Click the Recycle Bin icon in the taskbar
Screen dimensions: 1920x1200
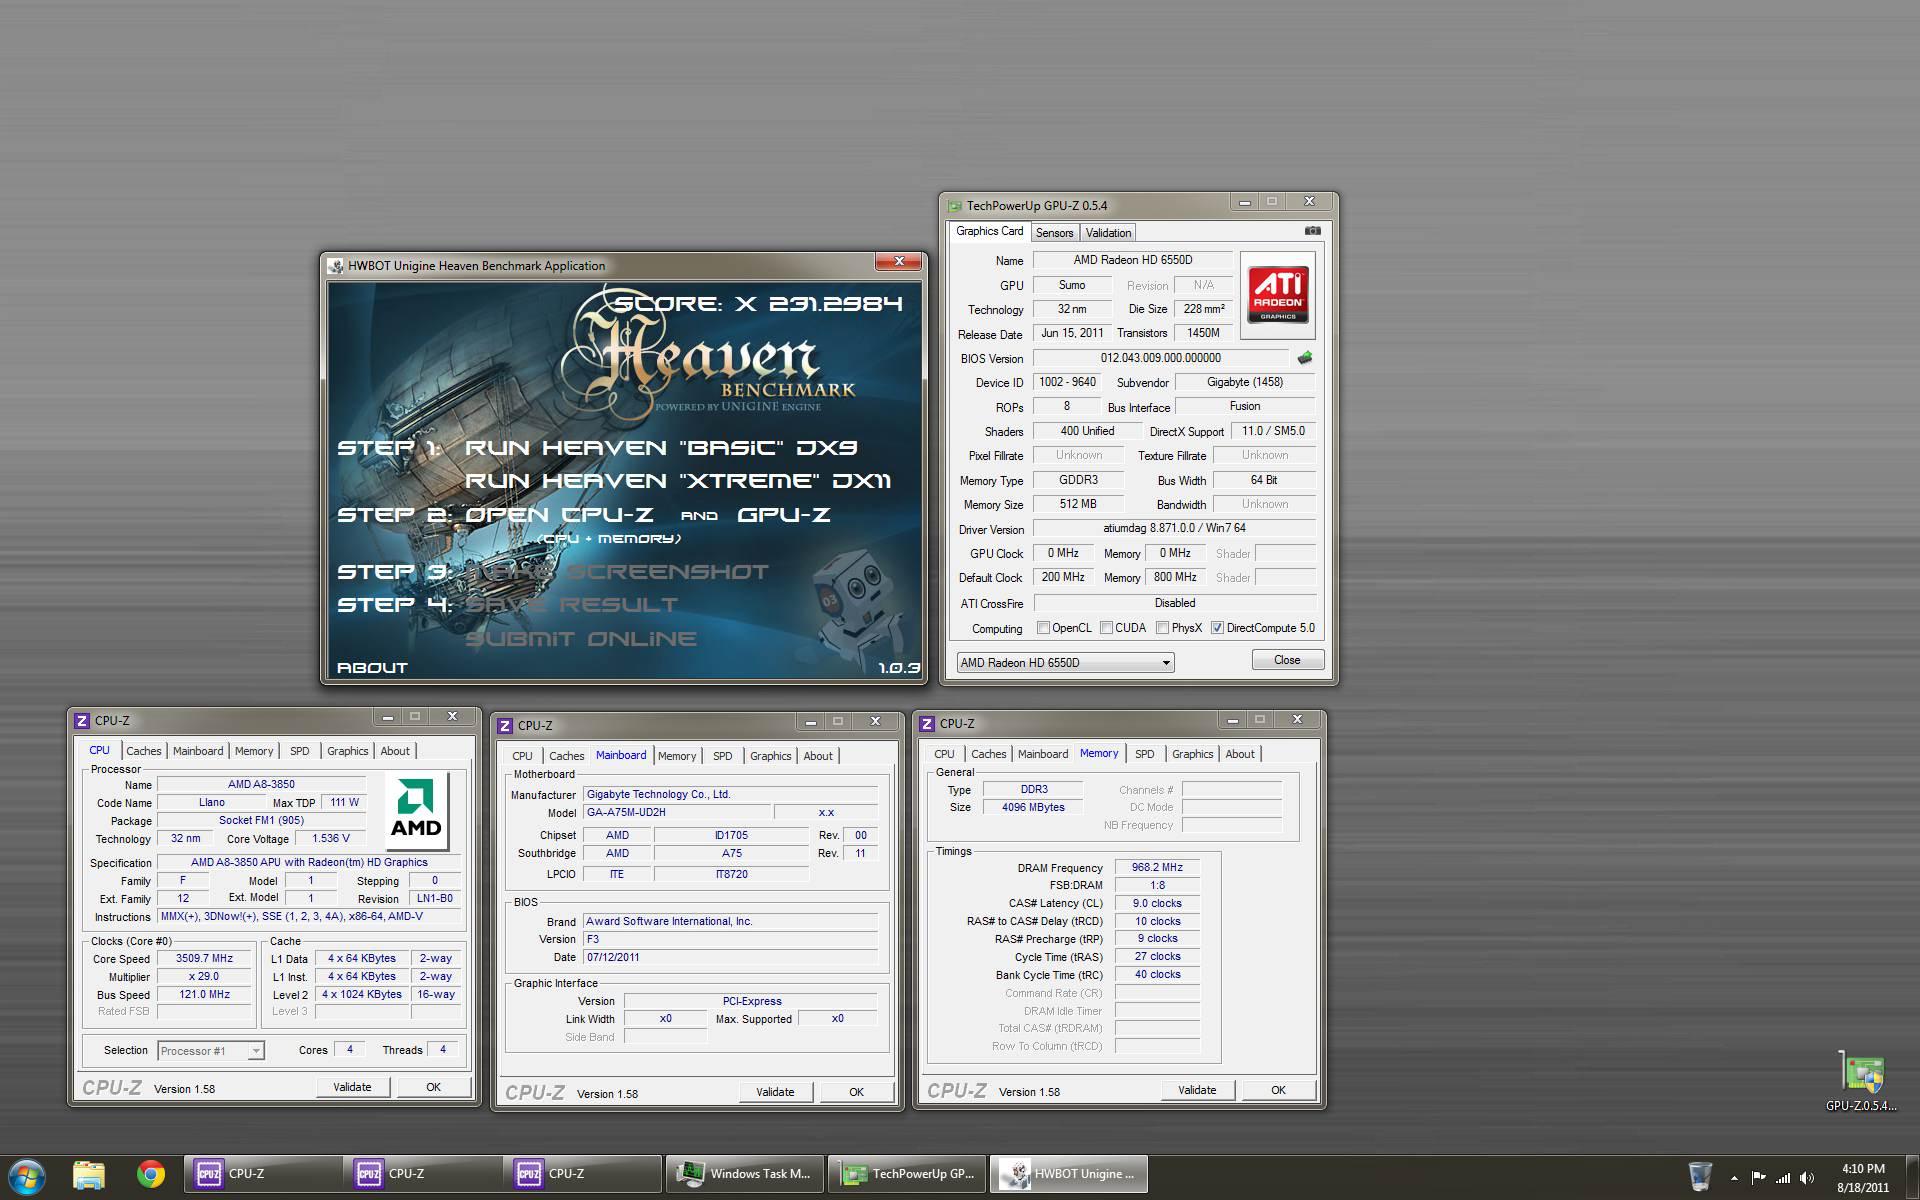coord(1699,1175)
